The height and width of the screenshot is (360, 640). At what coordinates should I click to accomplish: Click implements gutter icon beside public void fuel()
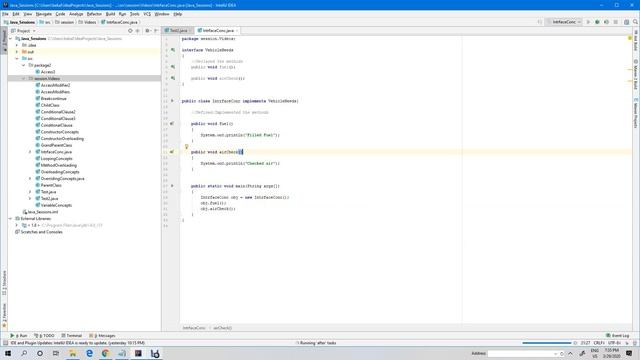[172, 123]
